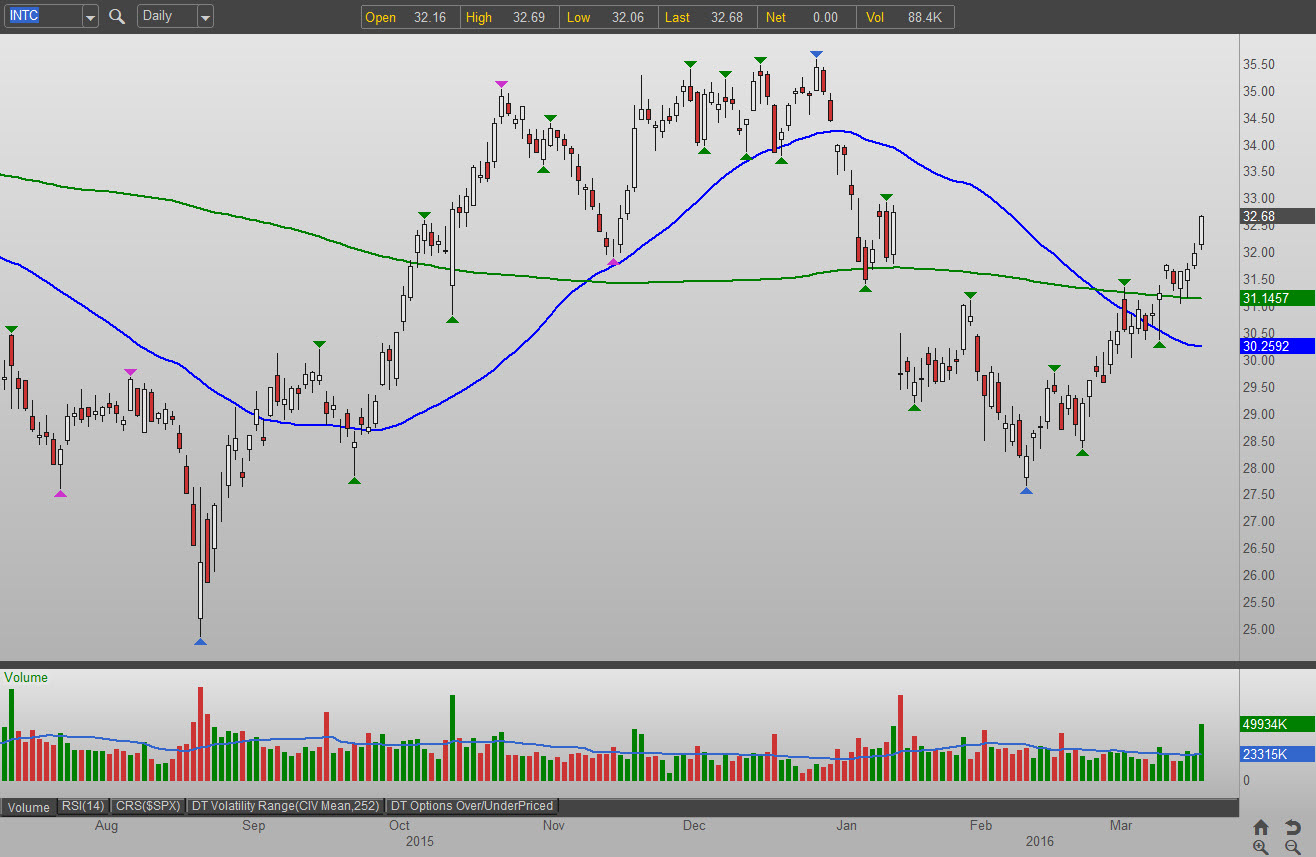Zoom in on the chart
Image resolution: width=1316 pixels, height=857 pixels.
[1260, 847]
